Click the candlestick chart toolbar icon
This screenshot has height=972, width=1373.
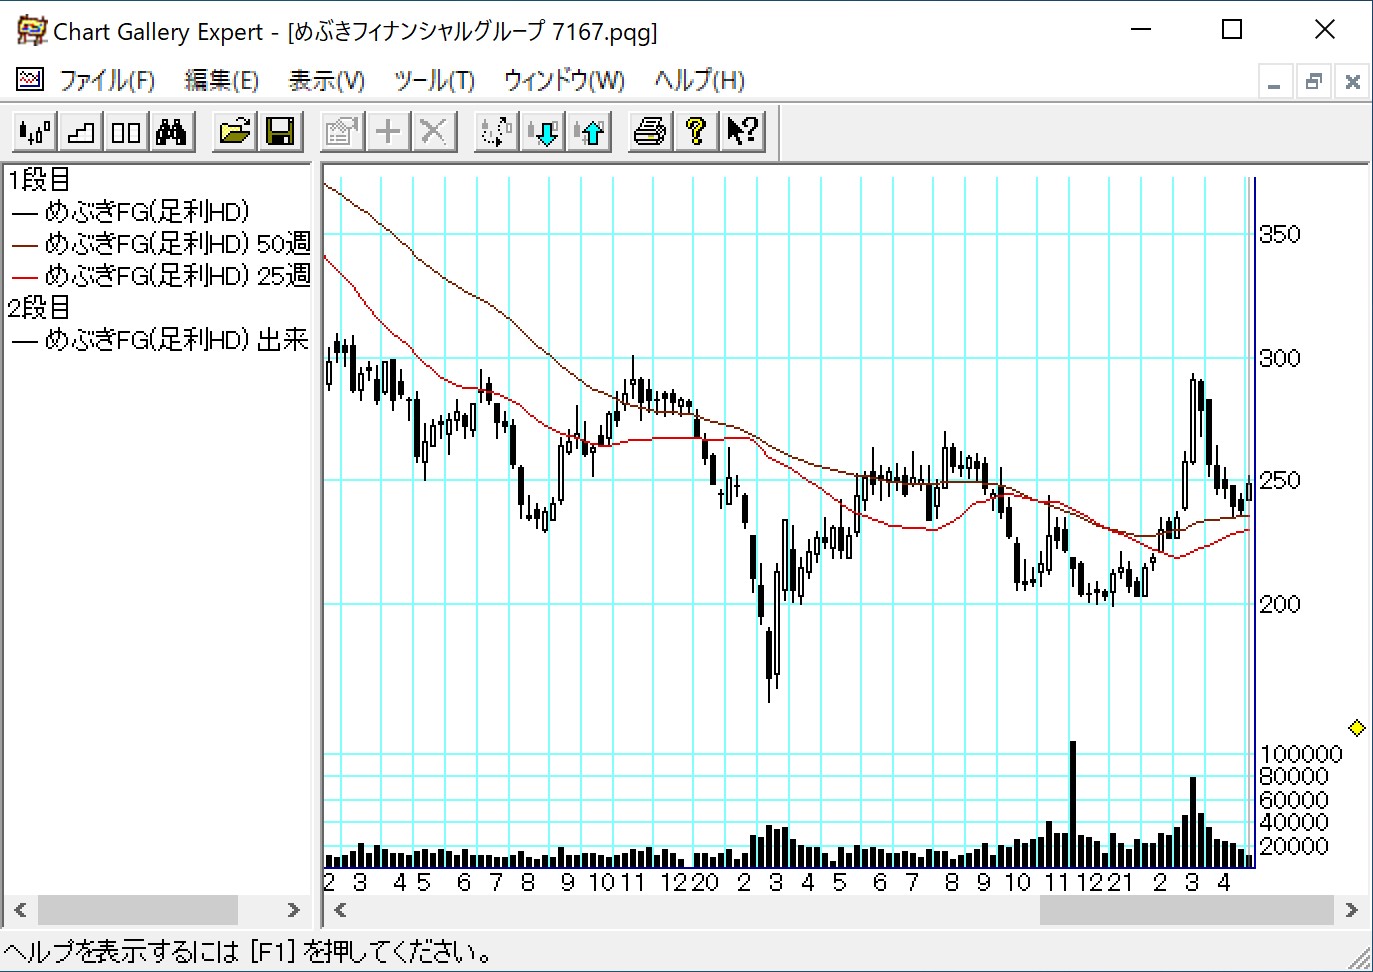[35, 132]
